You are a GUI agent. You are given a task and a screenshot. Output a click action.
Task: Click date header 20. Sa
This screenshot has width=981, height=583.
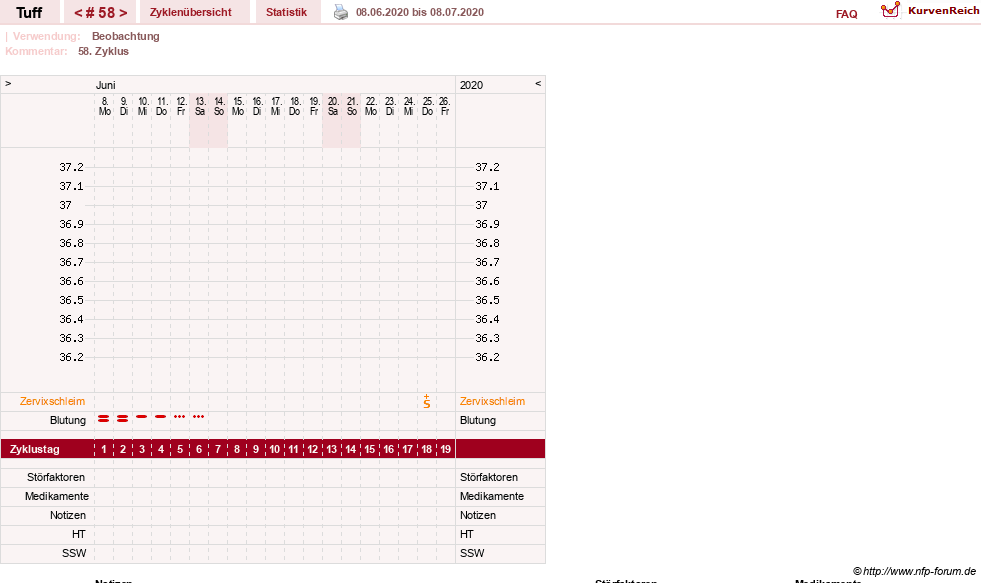click(333, 106)
